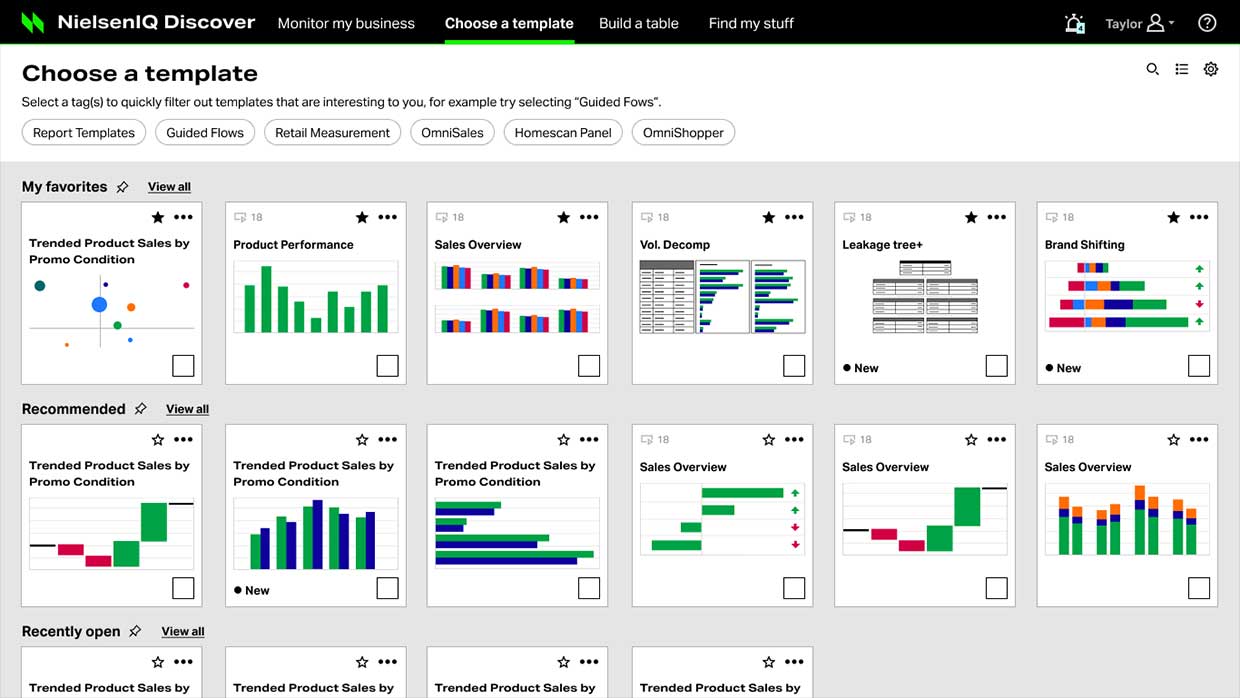The image size is (1240, 698).
Task: Click View all next to My favorites
Action: 169,187
